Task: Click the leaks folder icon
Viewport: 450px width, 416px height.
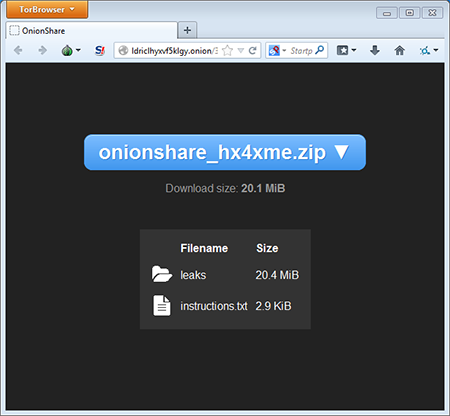Action: click(x=162, y=274)
